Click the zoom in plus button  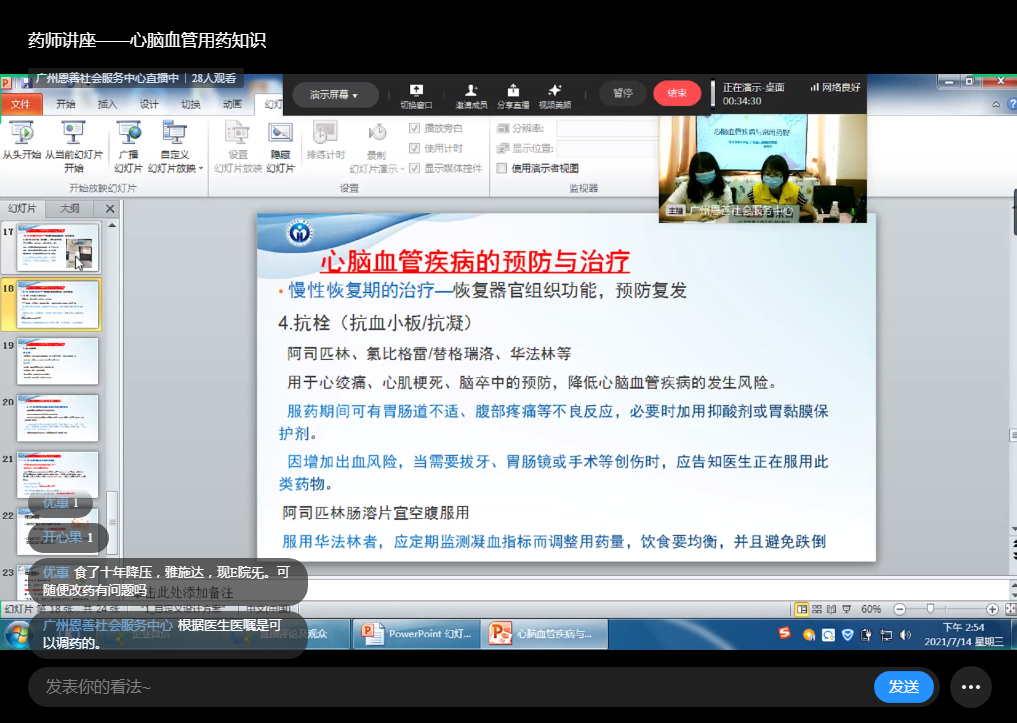pos(992,610)
